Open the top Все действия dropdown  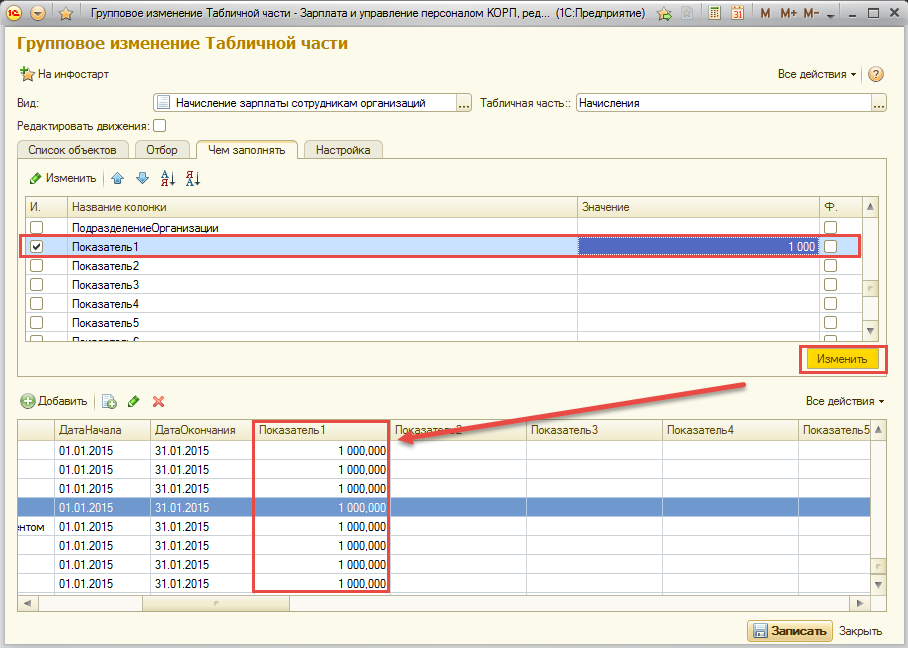coord(816,74)
